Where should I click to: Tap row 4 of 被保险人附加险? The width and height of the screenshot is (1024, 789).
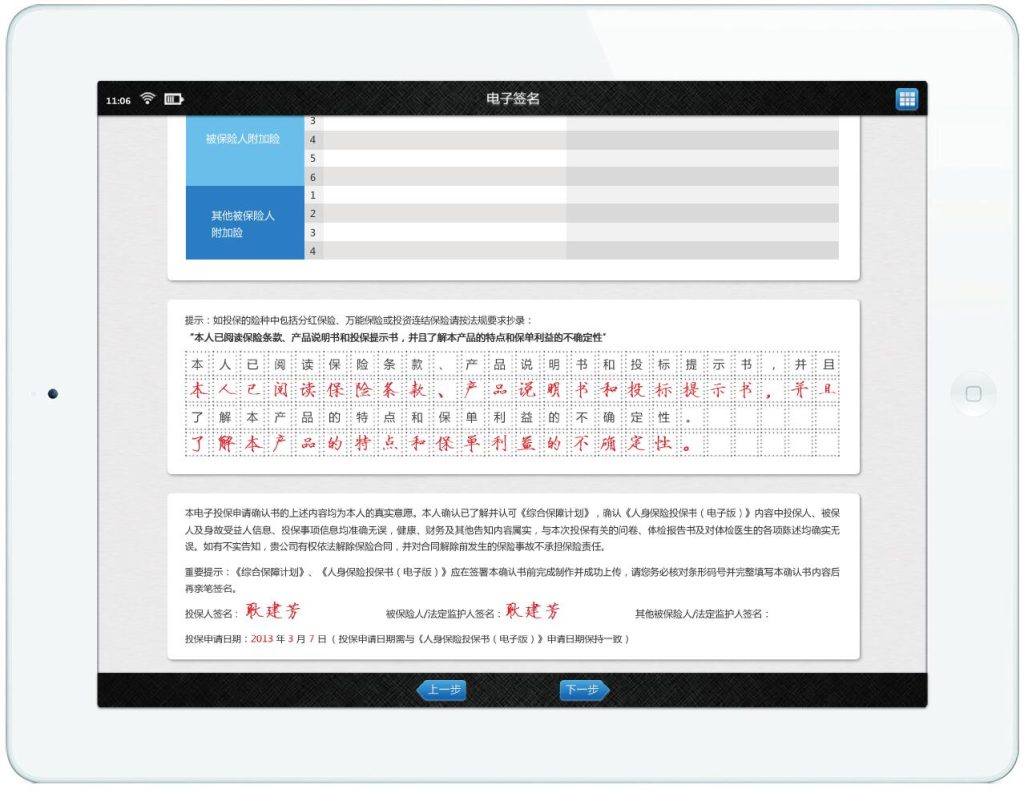[571, 140]
